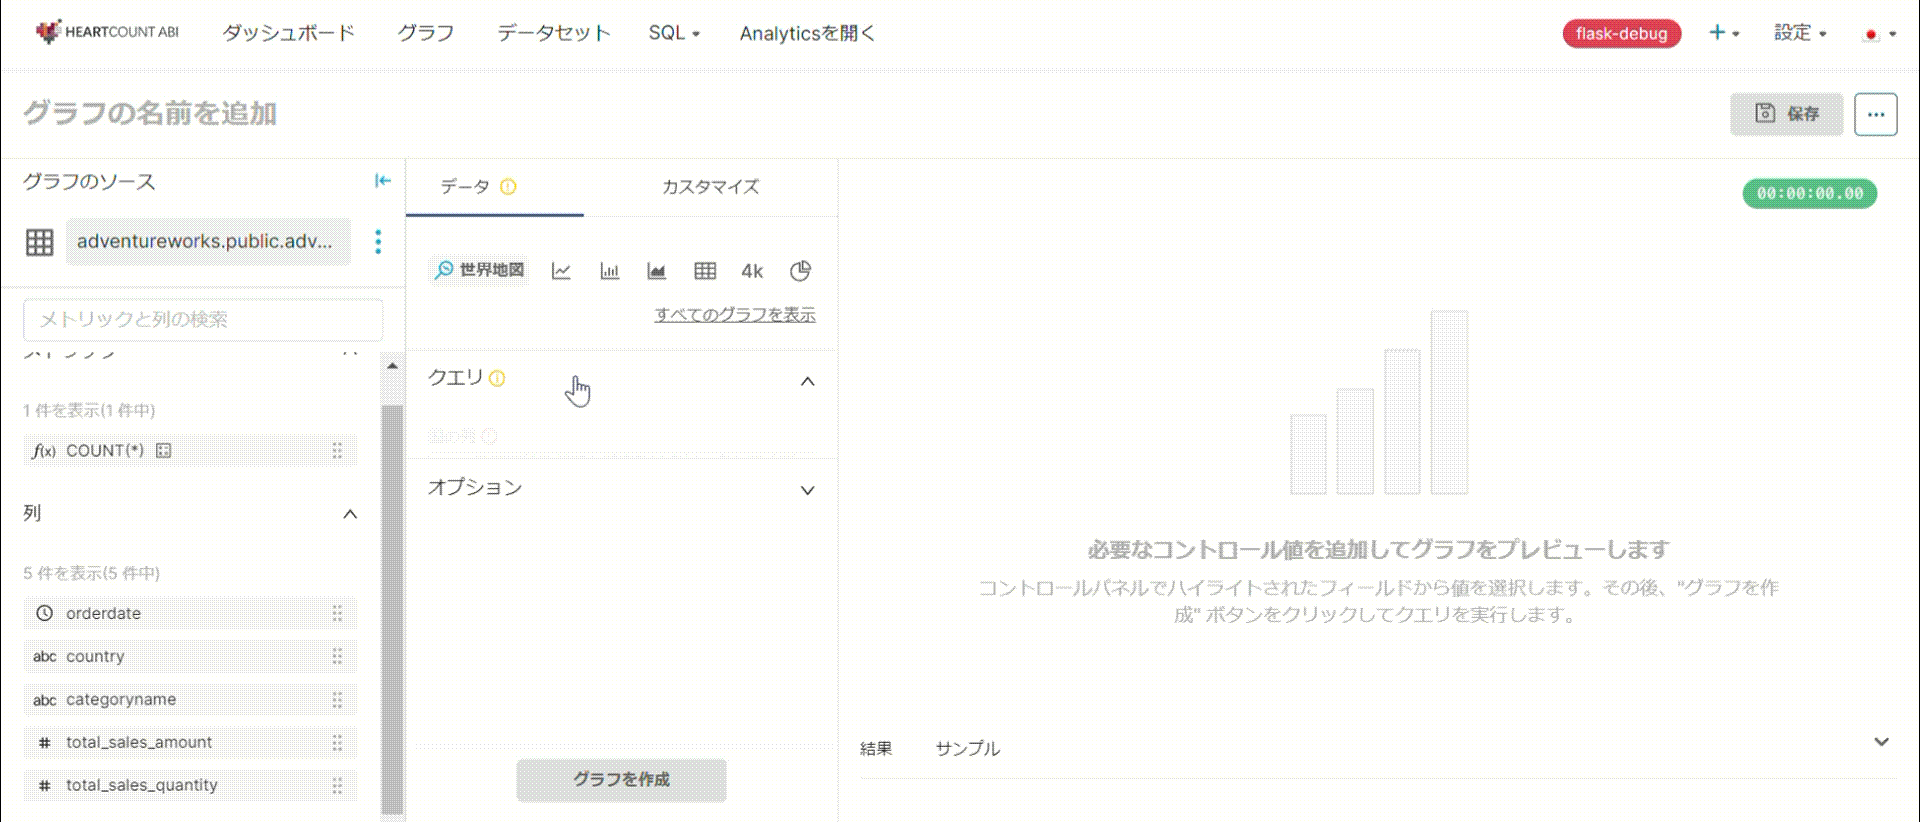The image size is (1920, 822).
Task: Click the グラフの名前を追加 title field
Action: tap(150, 114)
